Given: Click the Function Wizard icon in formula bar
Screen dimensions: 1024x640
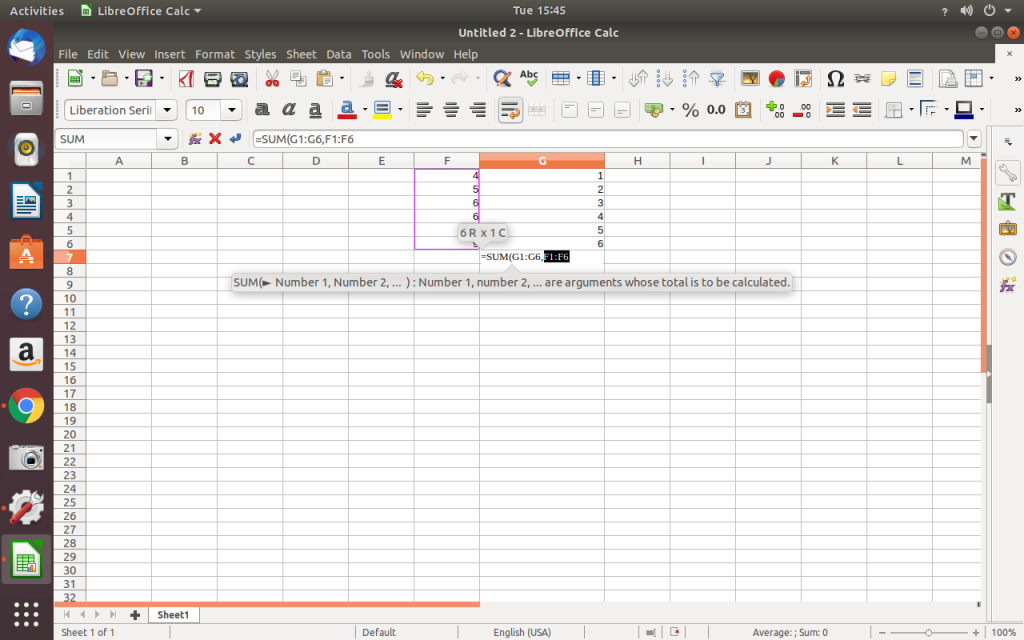Looking at the screenshot, I should 195,139.
